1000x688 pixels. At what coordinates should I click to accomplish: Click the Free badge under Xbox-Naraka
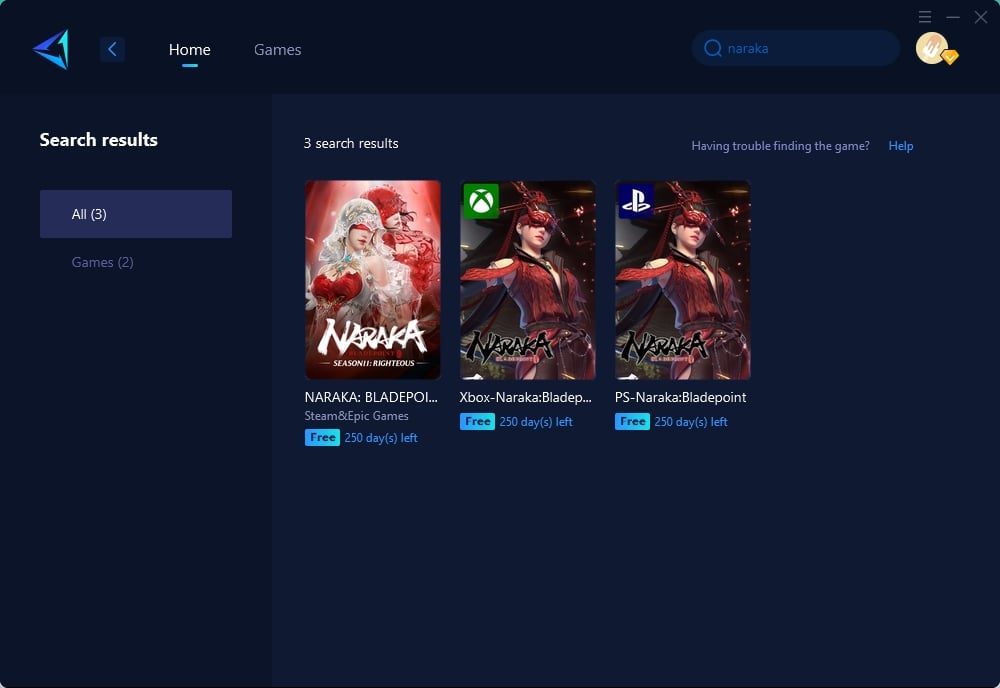477,421
